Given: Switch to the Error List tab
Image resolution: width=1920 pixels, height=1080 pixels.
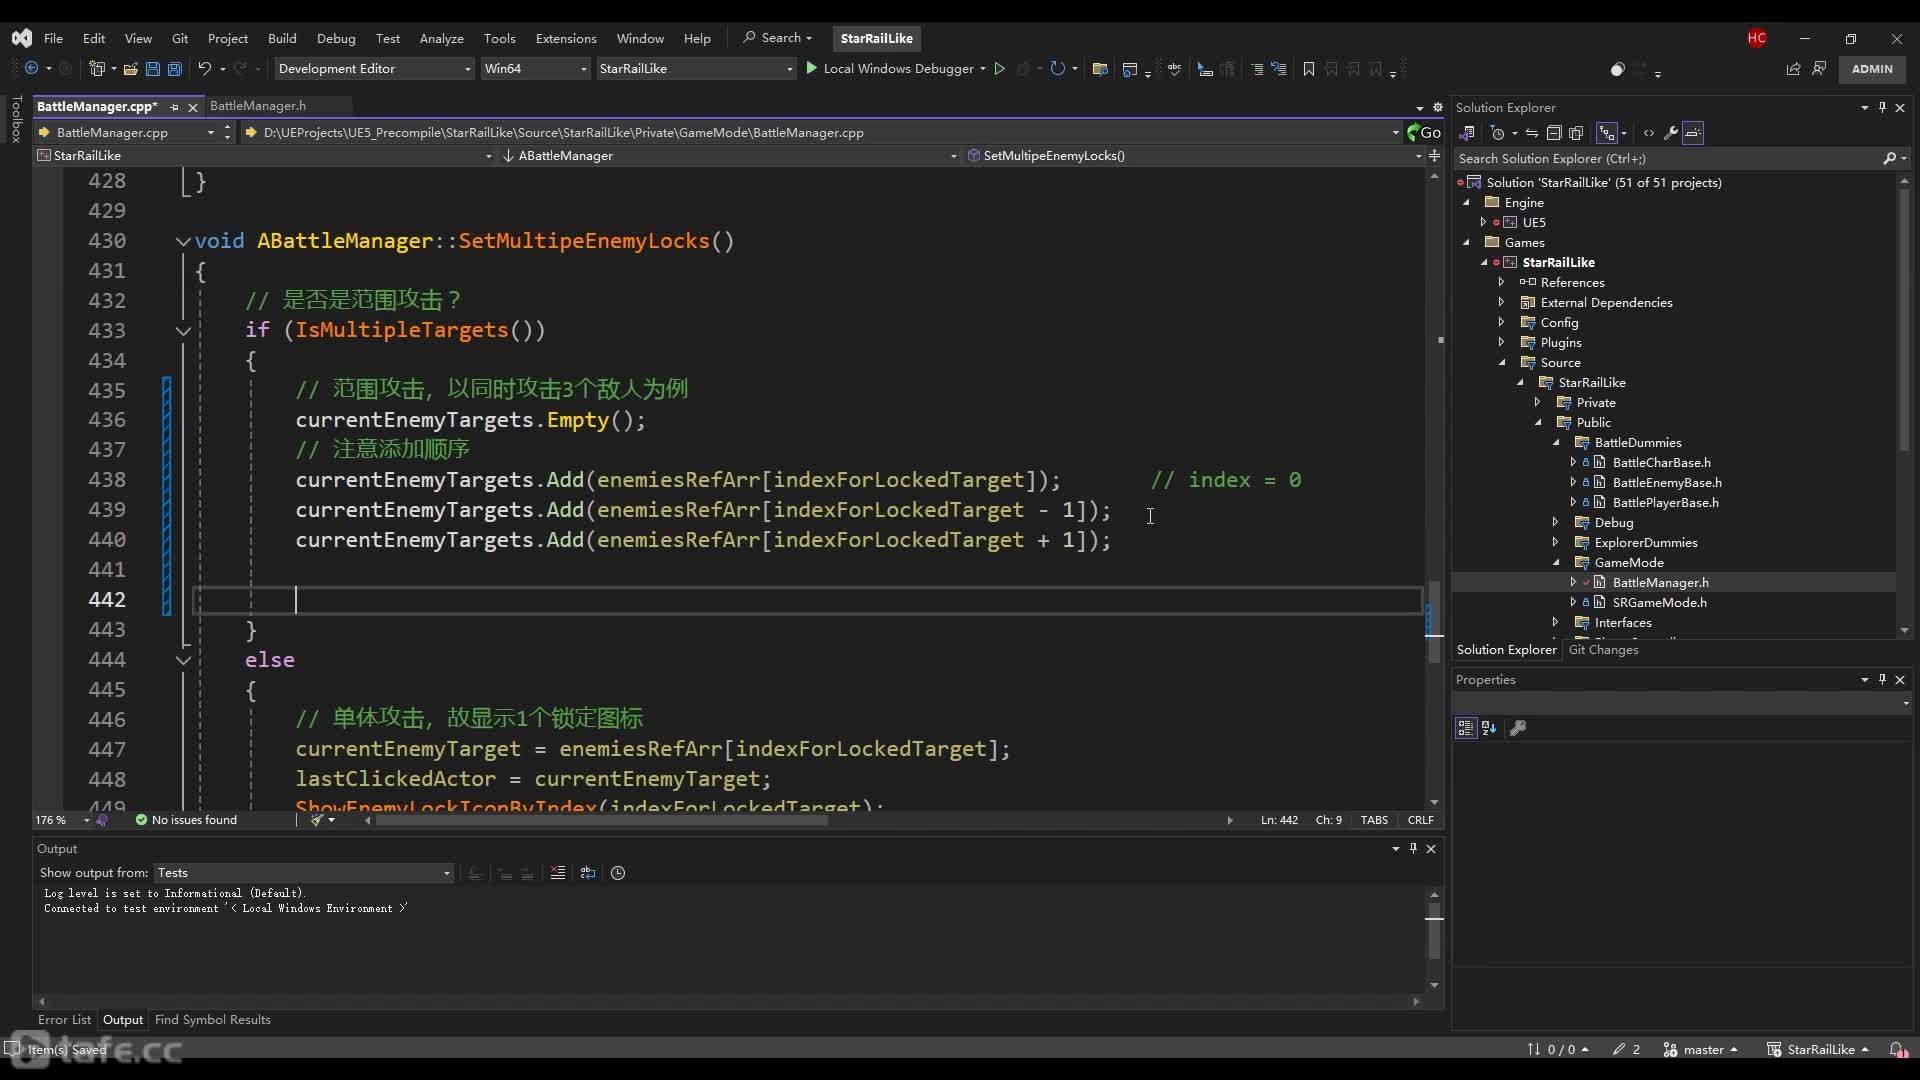Looking at the screenshot, I should [x=64, y=1020].
